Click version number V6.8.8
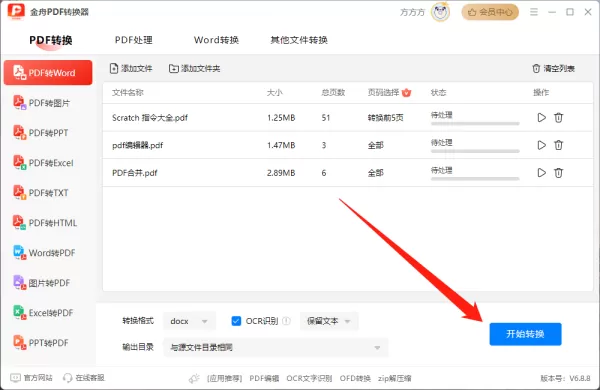Viewport: 600px width, 390px height. click(x=580, y=378)
